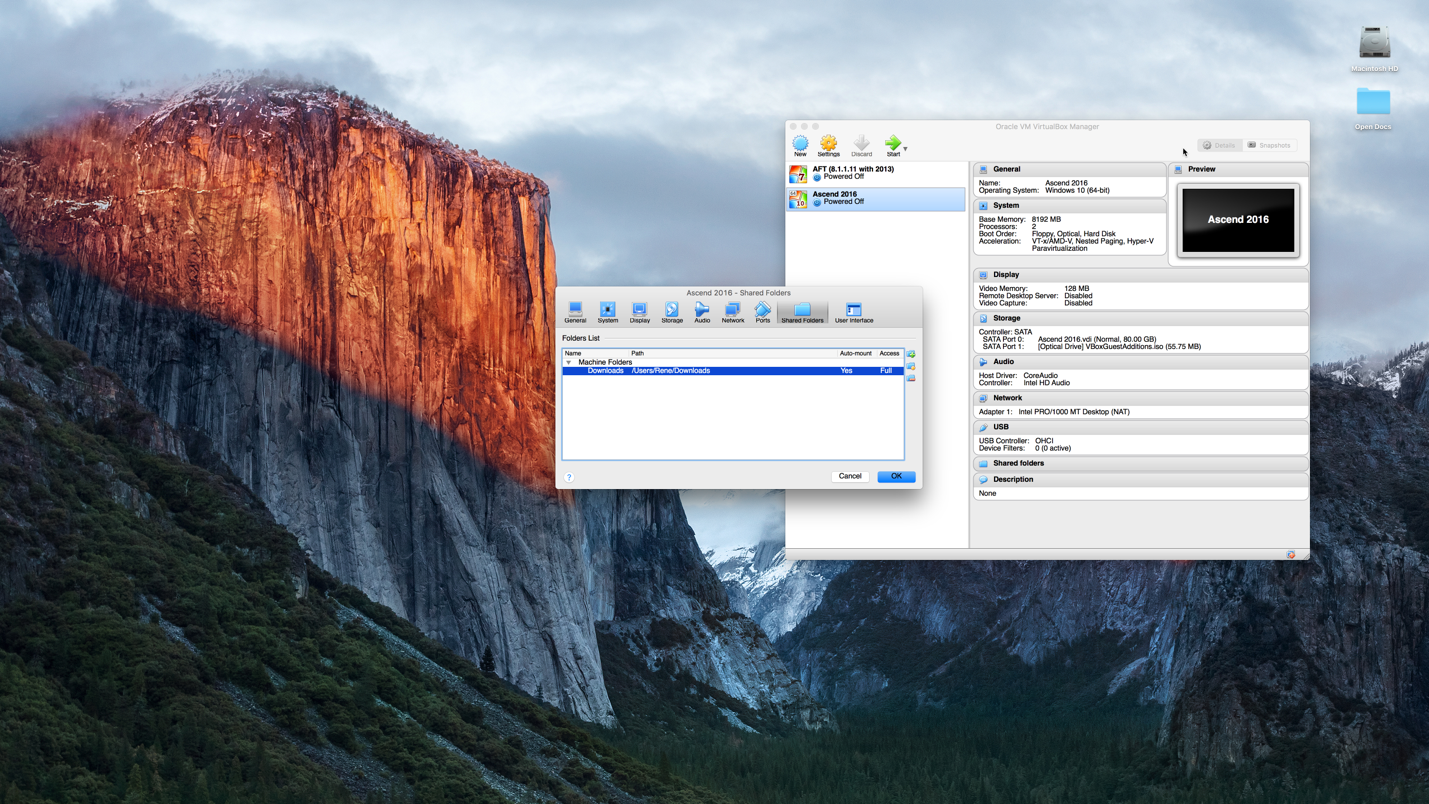Click the USB section header in details
This screenshot has height=804, width=1429.
pos(1141,427)
